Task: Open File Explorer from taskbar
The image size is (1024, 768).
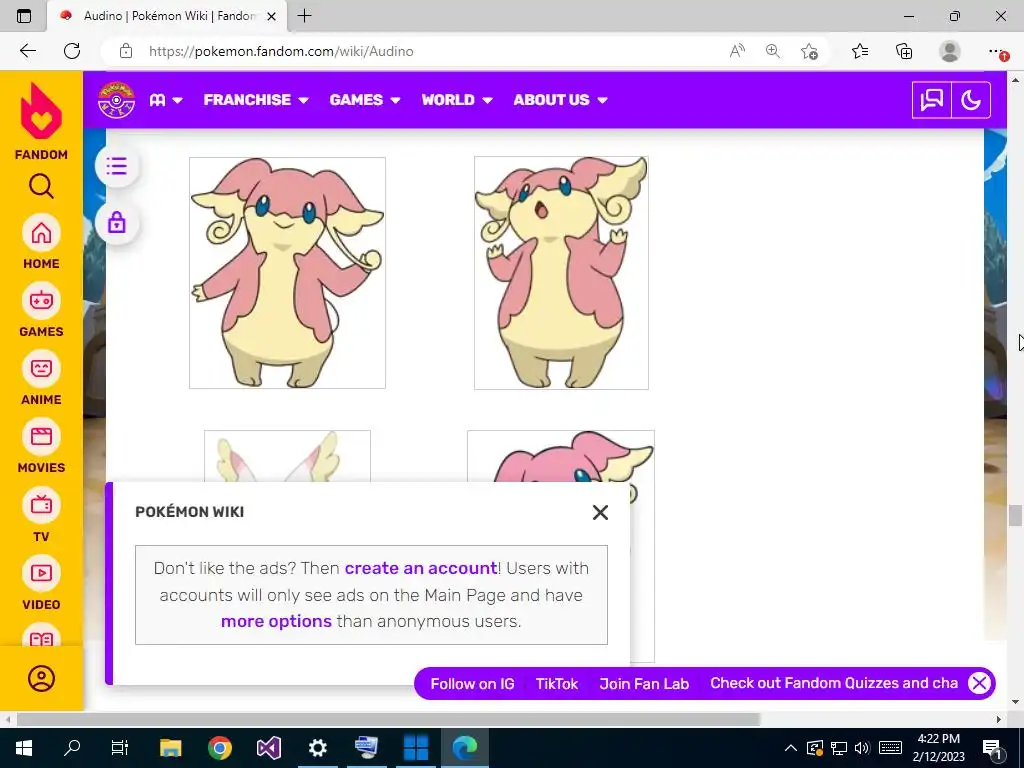Action: (x=170, y=748)
